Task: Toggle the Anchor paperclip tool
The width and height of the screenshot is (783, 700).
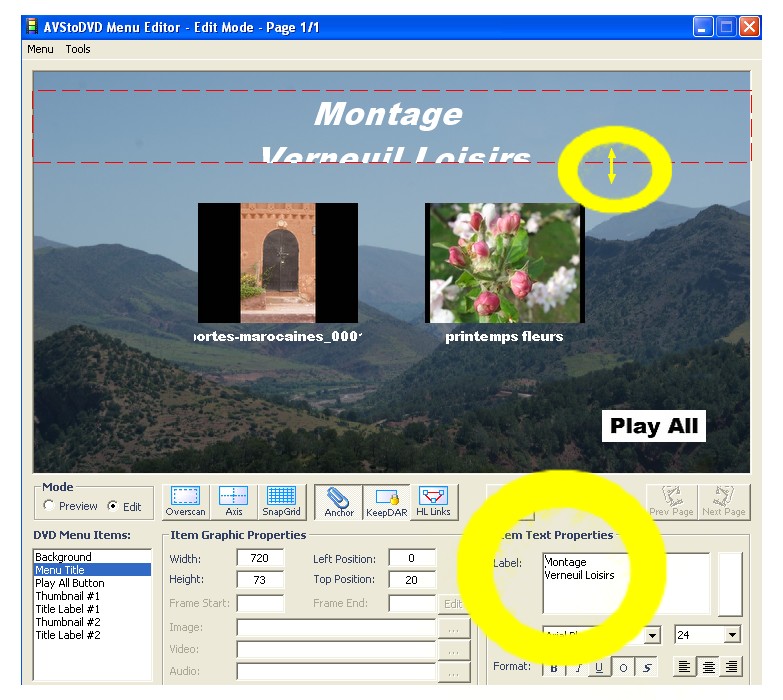Action: click(x=339, y=502)
